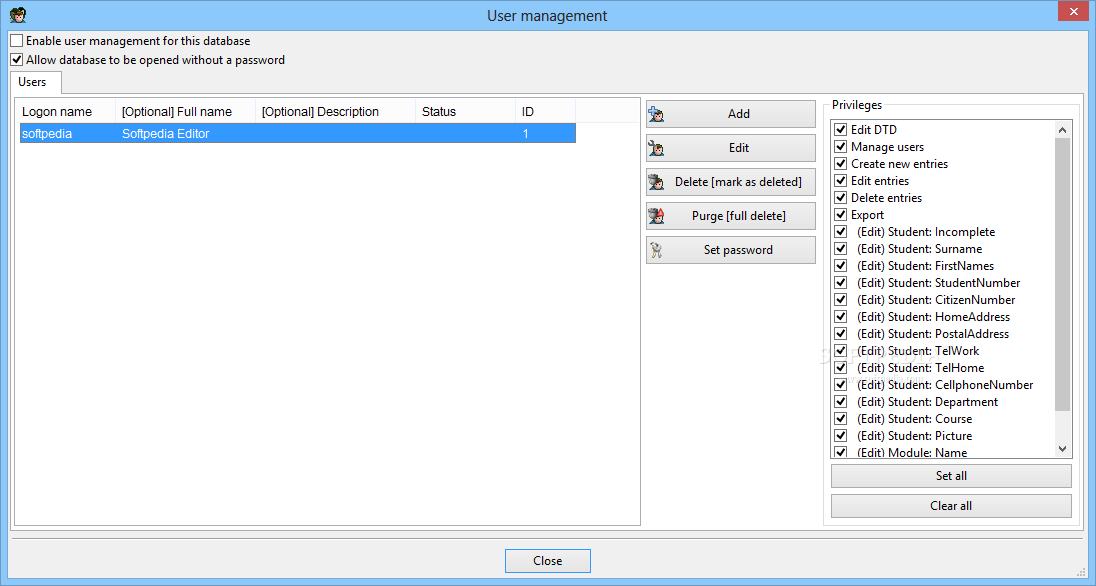This screenshot has height=586, width=1096.
Task: Toggle (Edit) Student: Surname privilege
Action: click(841, 249)
